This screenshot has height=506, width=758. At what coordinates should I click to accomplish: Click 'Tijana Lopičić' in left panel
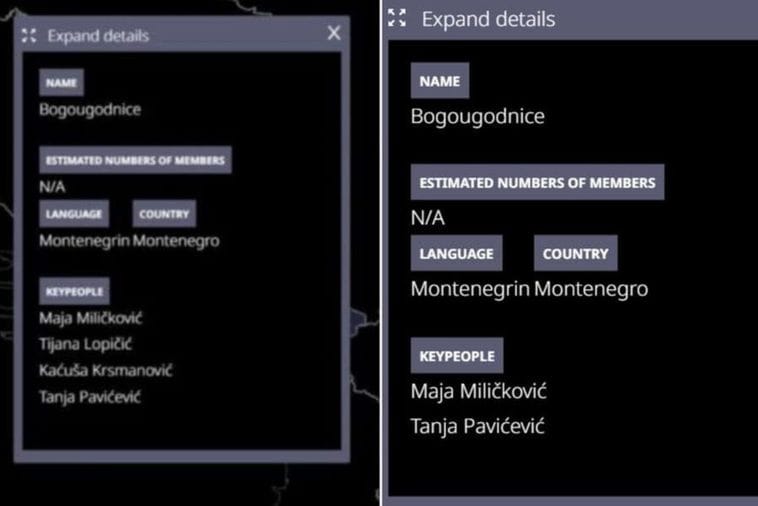(x=86, y=344)
